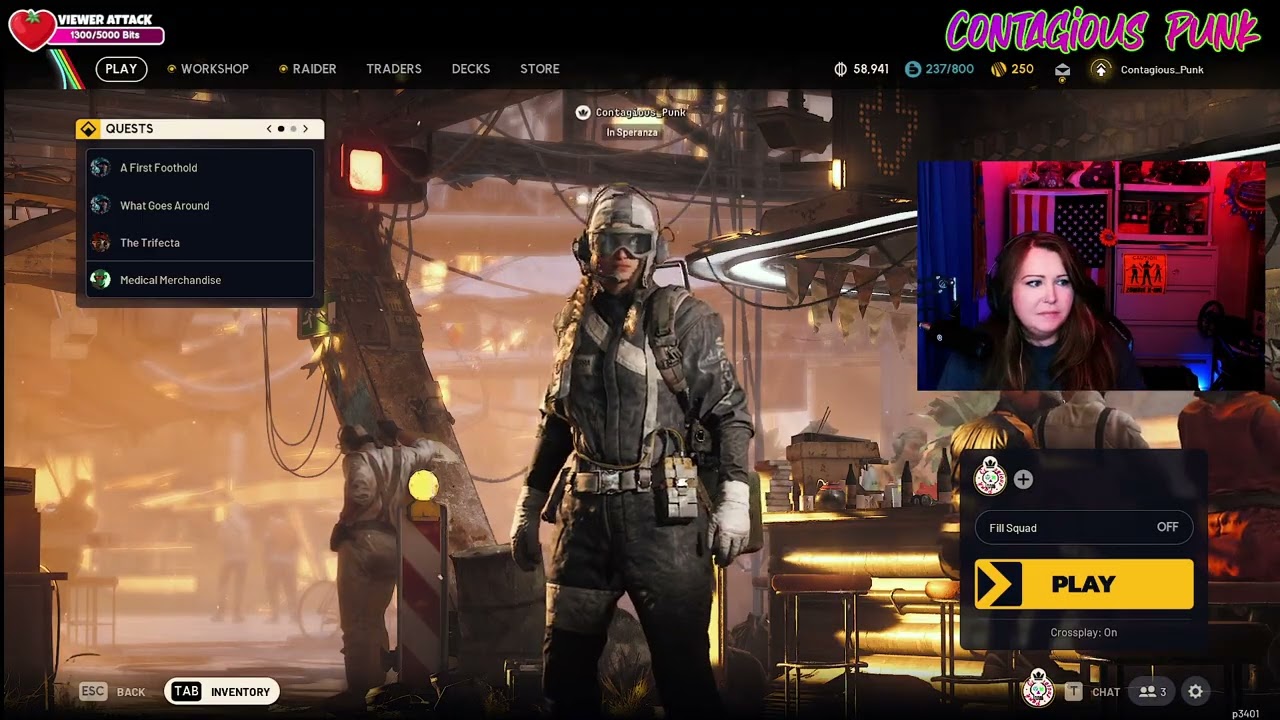The width and height of the screenshot is (1280, 720).
Task: Select the second Quests page dot
Action: (293, 129)
